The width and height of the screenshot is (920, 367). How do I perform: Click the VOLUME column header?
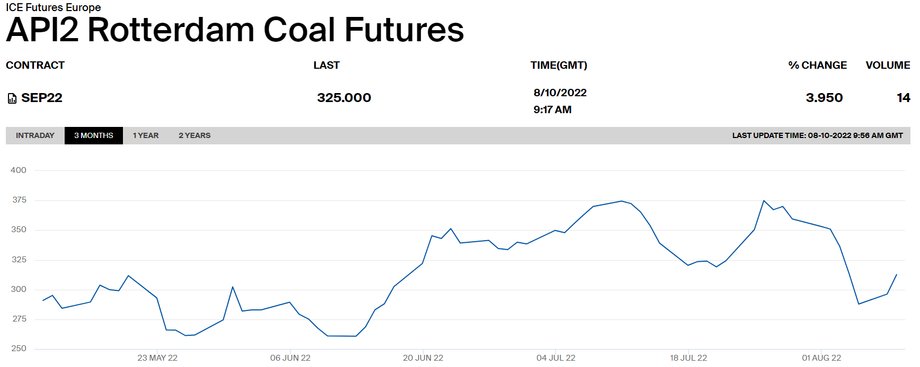[888, 65]
